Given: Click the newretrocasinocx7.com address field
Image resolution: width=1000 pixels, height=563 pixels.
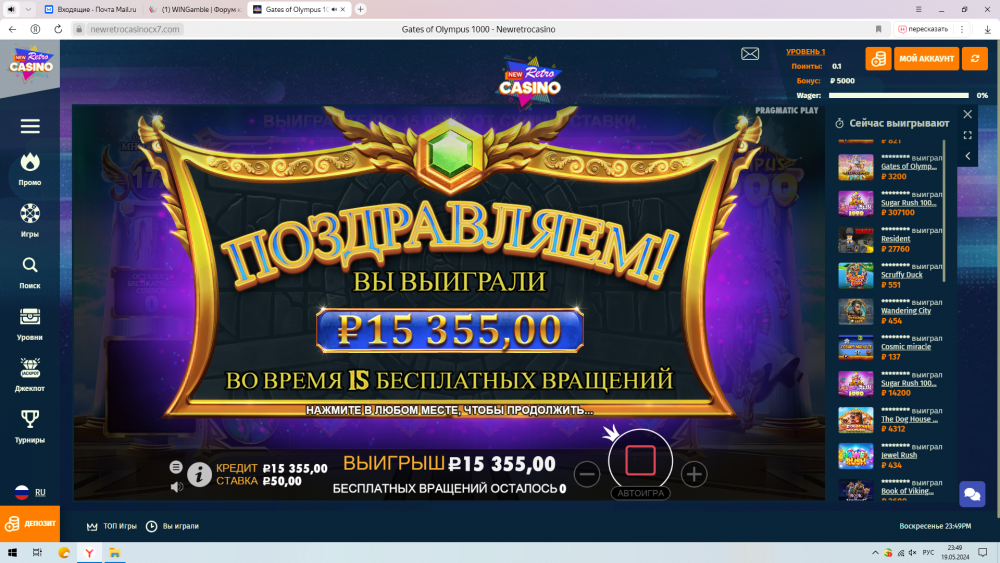Looking at the screenshot, I should [135, 29].
